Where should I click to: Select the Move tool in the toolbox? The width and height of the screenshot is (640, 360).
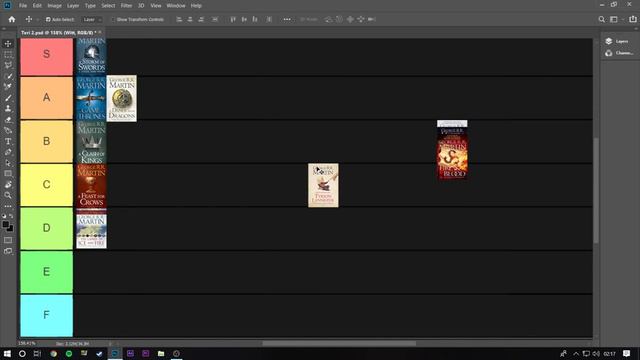click(x=8, y=44)
